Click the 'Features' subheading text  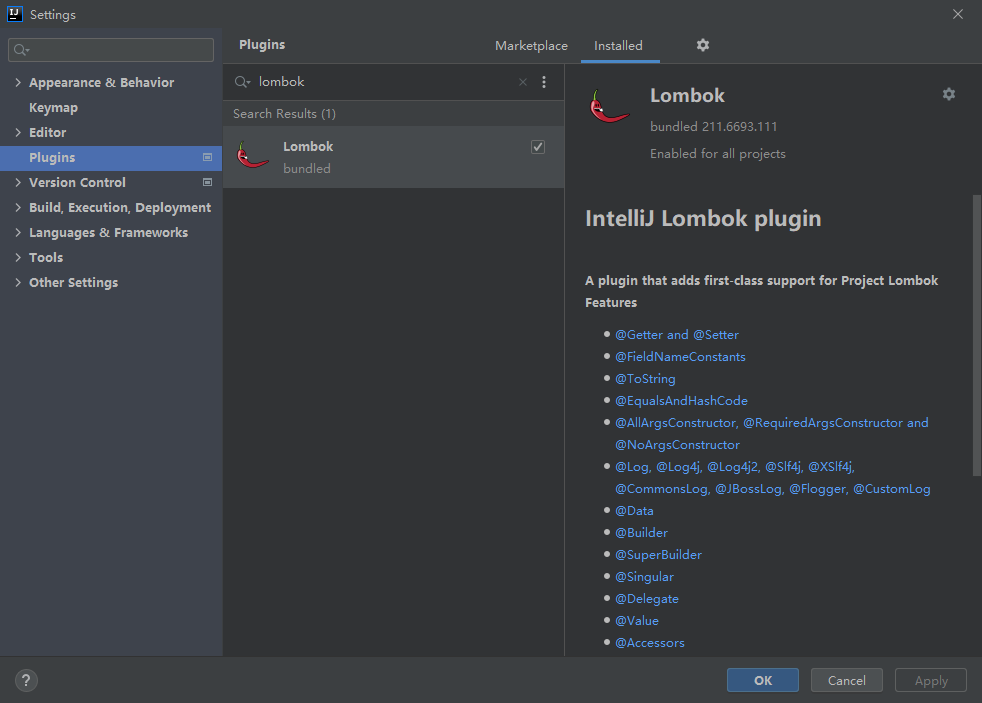pos(611,302)
